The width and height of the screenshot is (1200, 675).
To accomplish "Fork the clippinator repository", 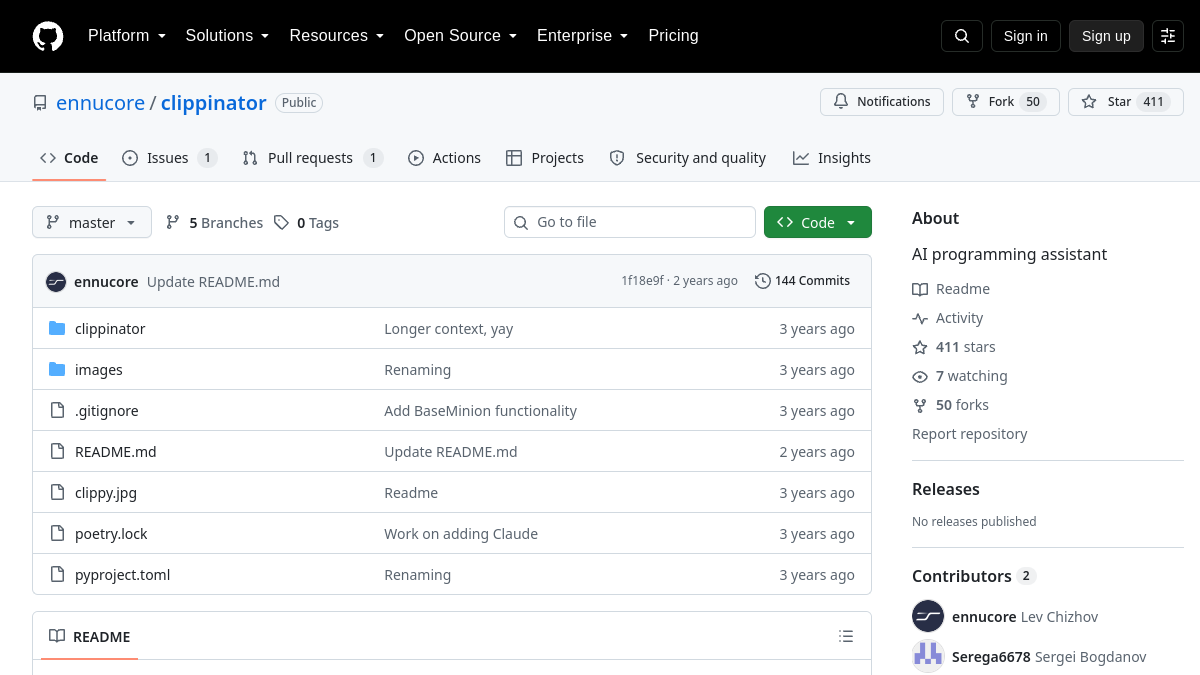I will tap(1006, 102).
